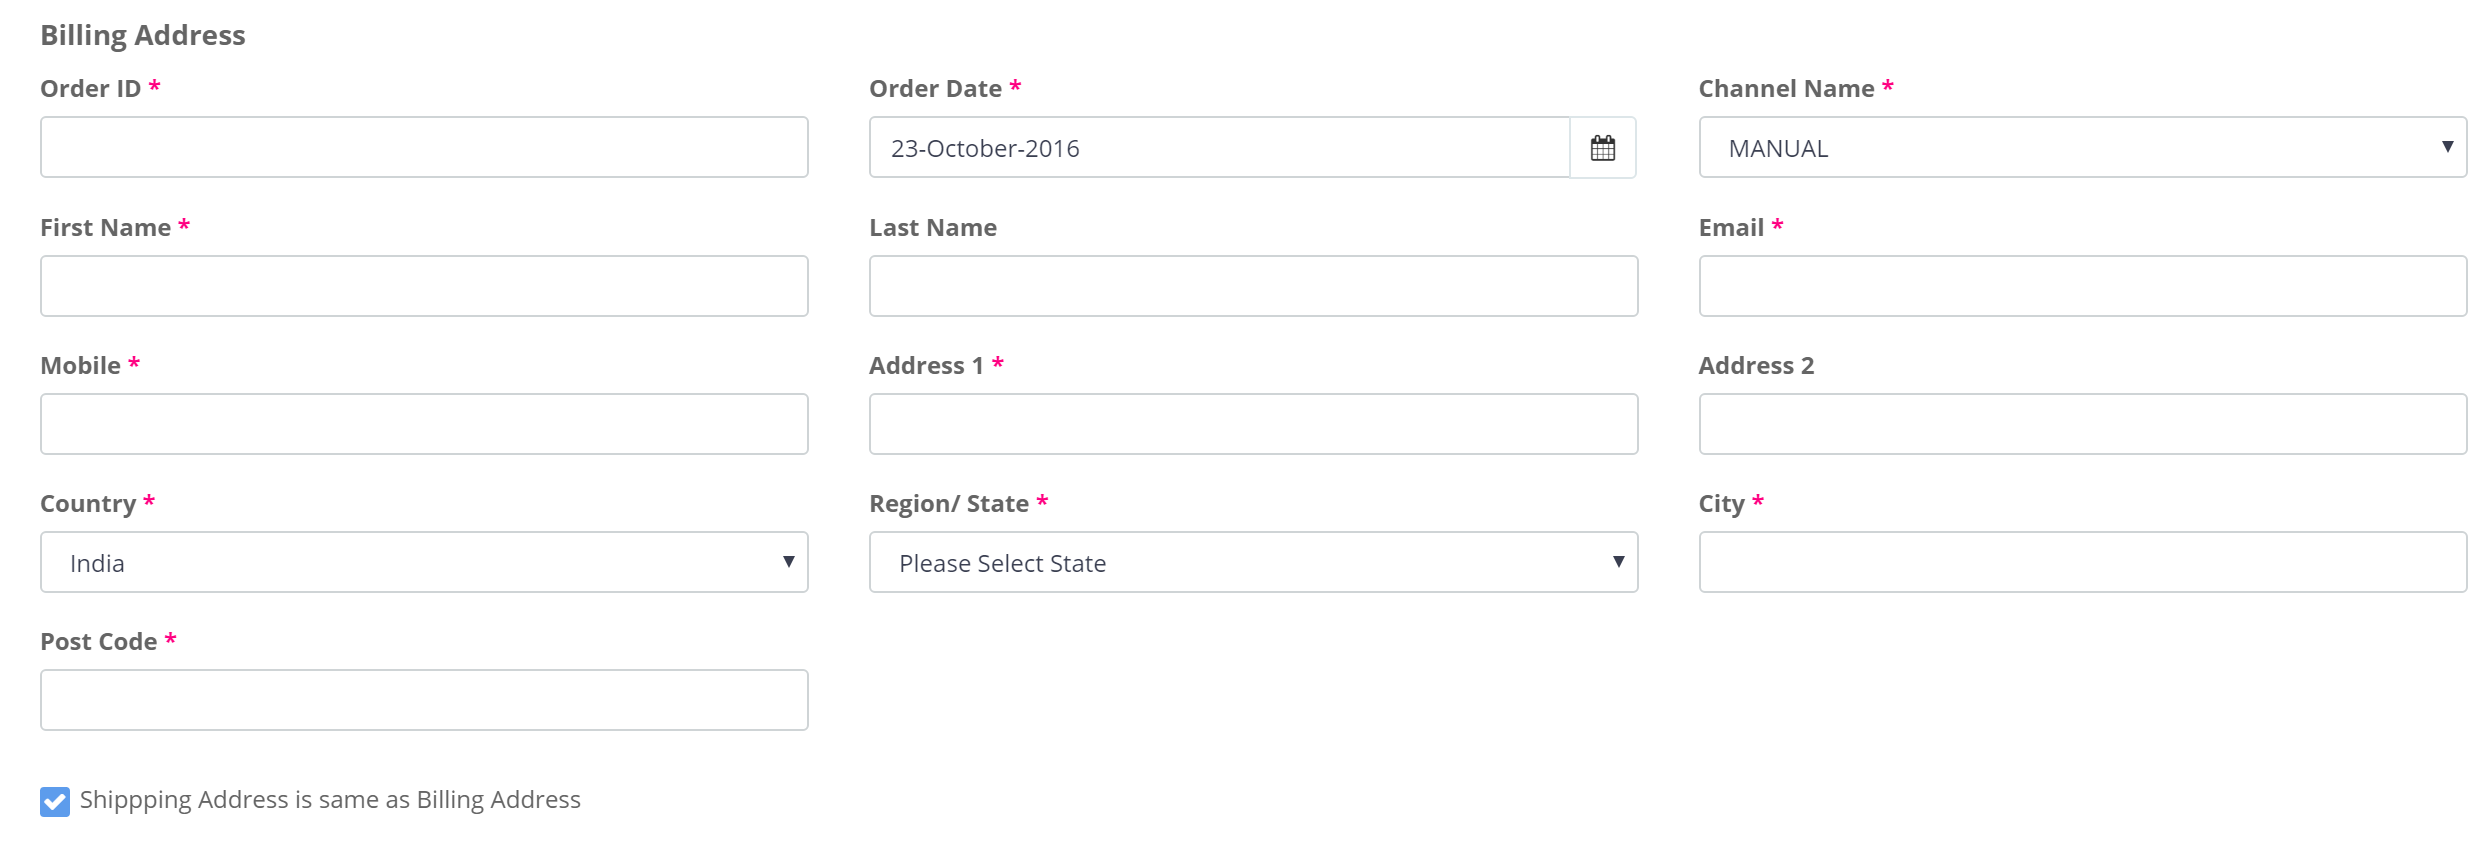This screenshot has height=845, width=2480.
Task: Click the Order Date text field
Action: [1220, 148]
